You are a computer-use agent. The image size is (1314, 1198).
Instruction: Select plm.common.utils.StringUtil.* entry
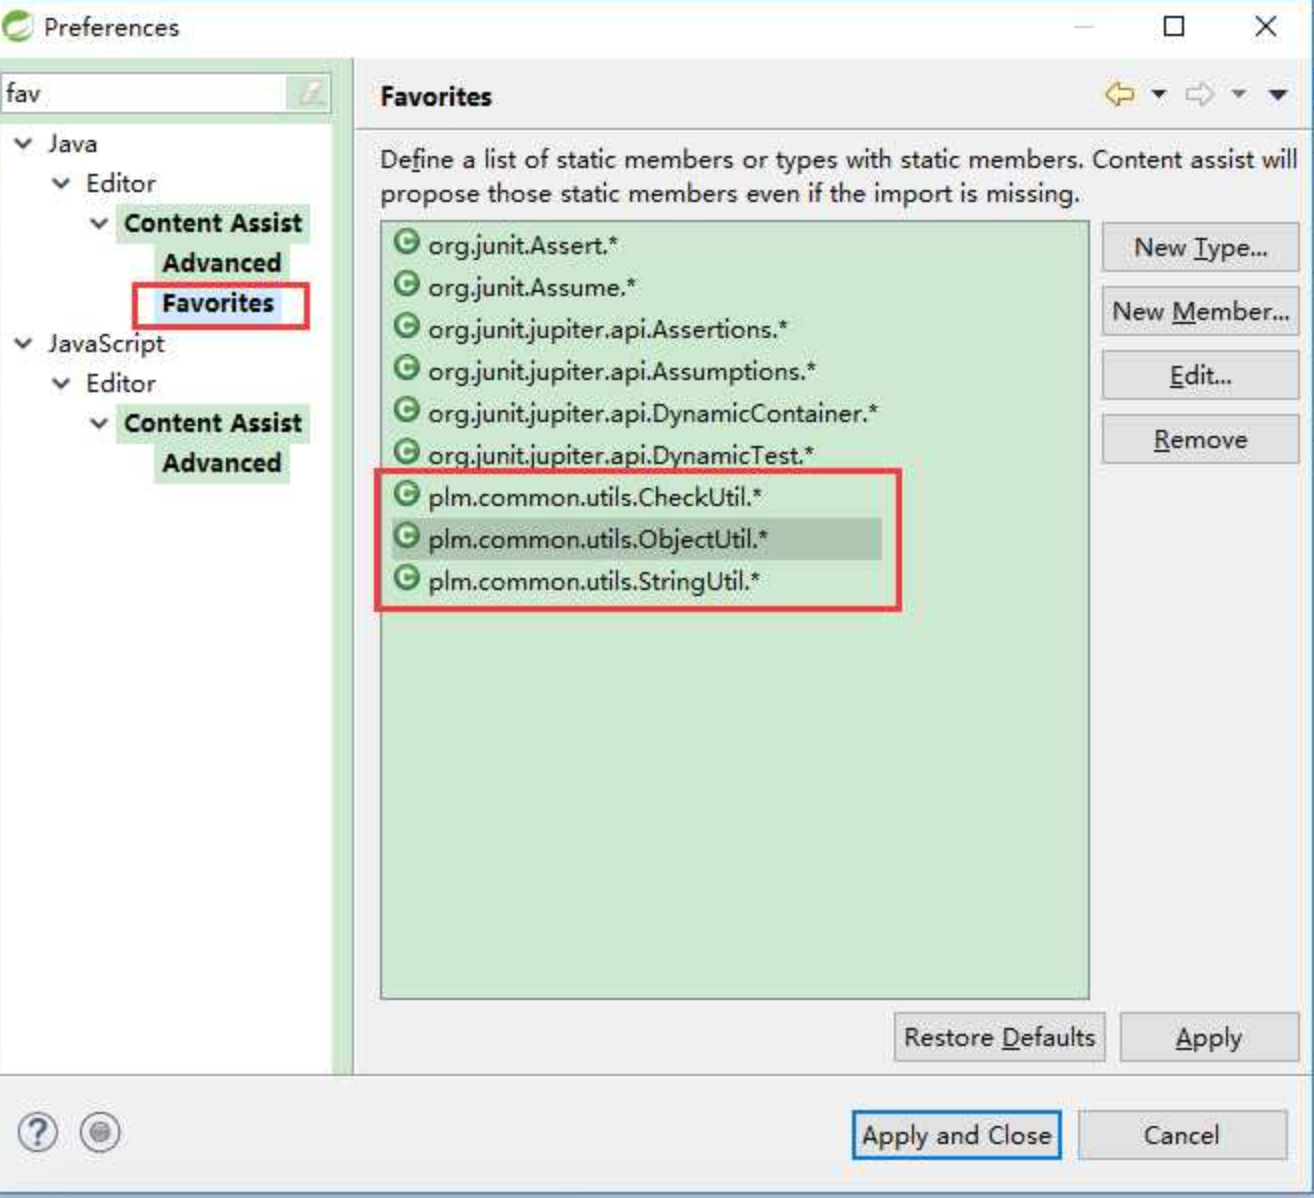594,581
